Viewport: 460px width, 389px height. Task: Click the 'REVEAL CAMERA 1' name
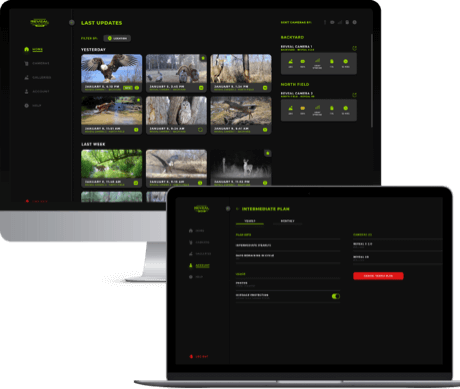296,47
